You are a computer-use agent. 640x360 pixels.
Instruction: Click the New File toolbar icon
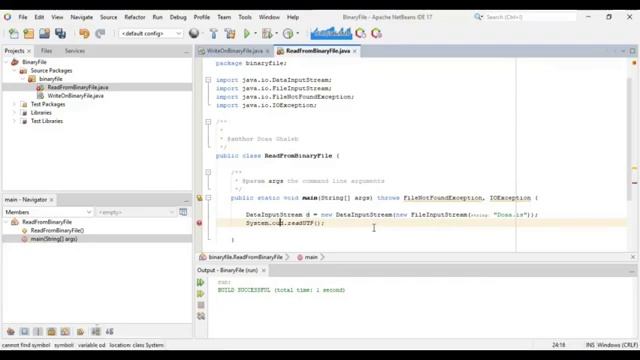click(x=13, y=33)
